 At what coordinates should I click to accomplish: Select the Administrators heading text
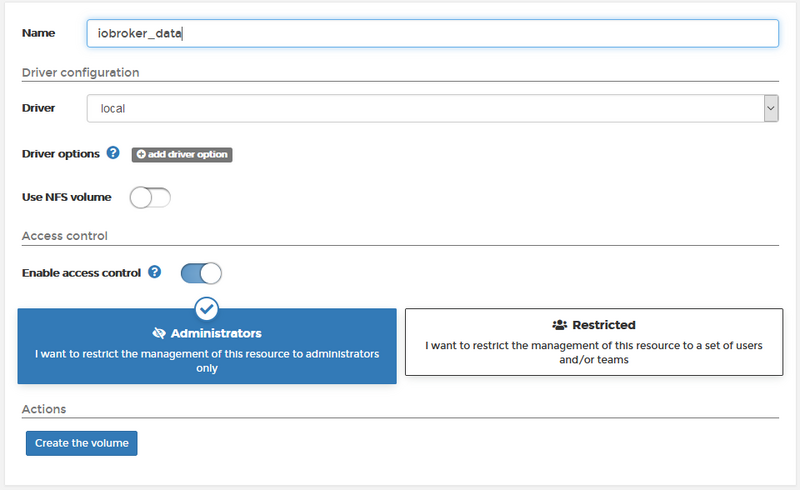tap(216, 333)
